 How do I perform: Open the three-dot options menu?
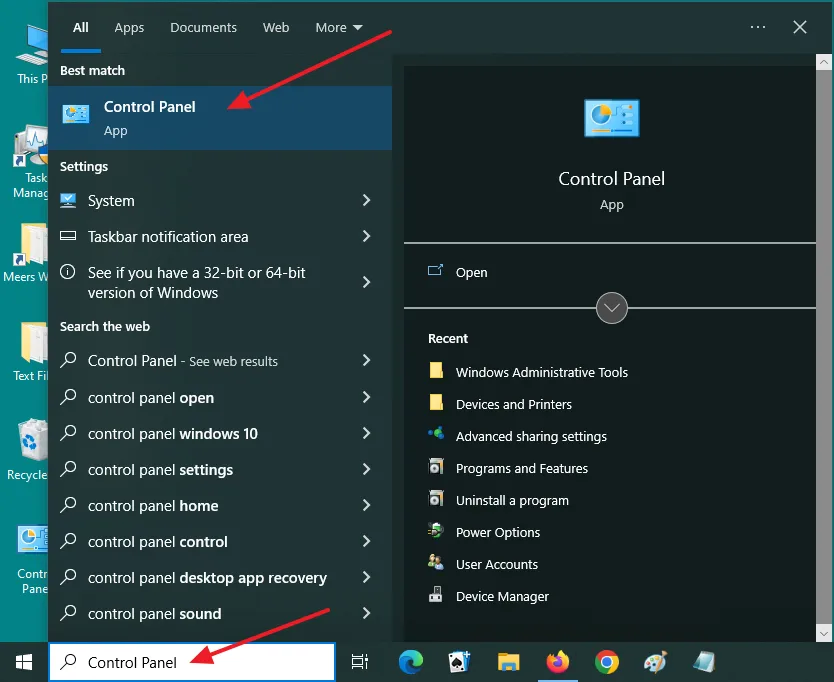[x=757, y=27]
